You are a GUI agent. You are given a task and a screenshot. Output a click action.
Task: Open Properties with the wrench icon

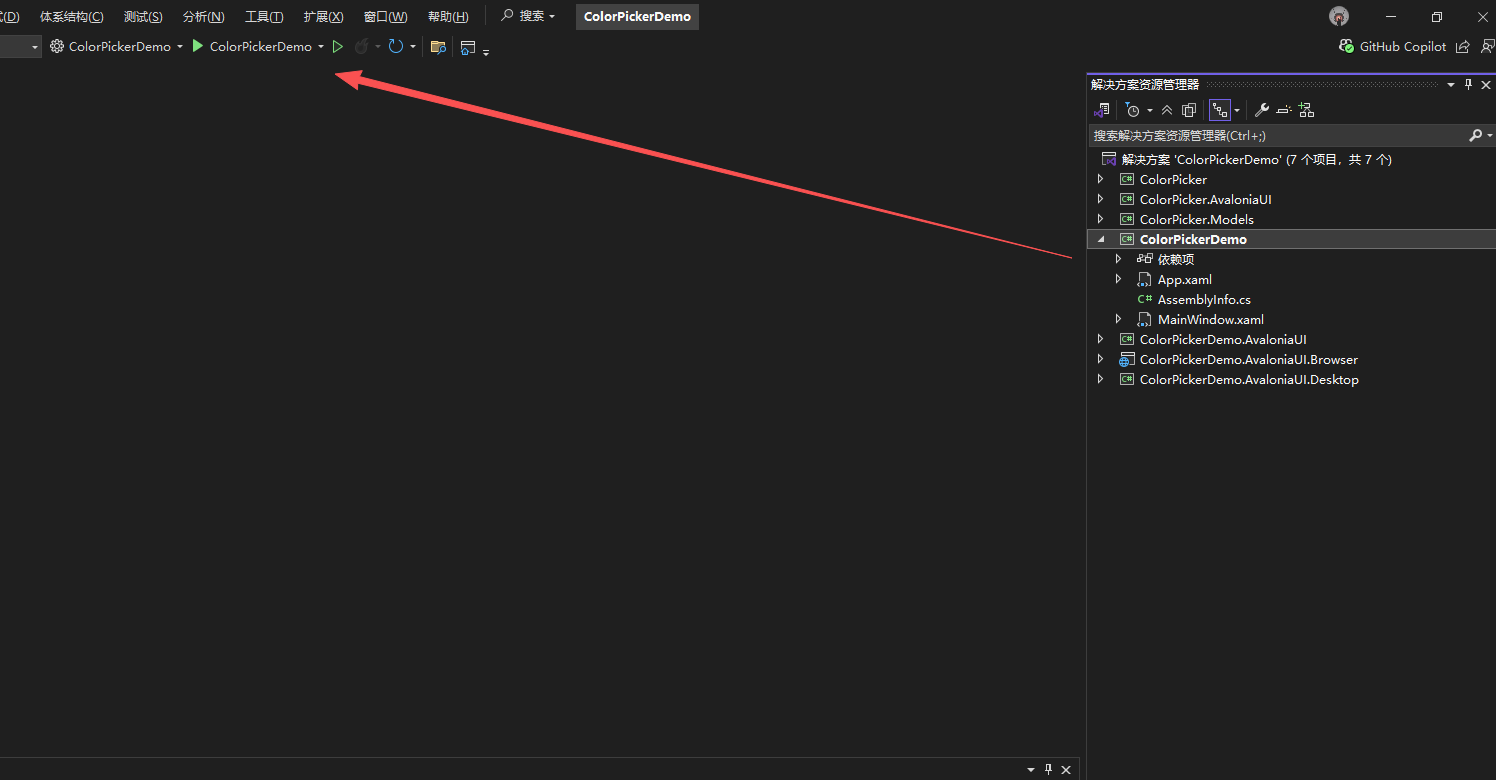tap(1262, 110)
